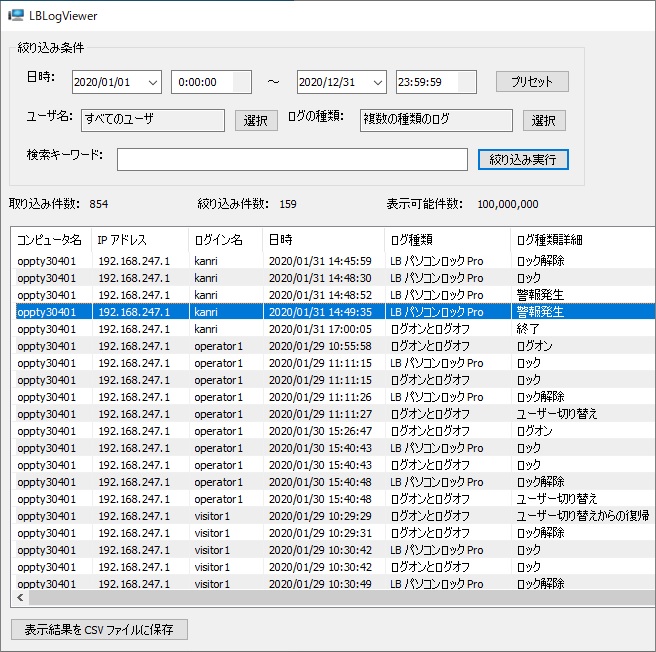Select ユーザー切り替え row at 11:11:27
Image resolution: width=656 pixels, height=652 pixels.
tap(334, 414)
